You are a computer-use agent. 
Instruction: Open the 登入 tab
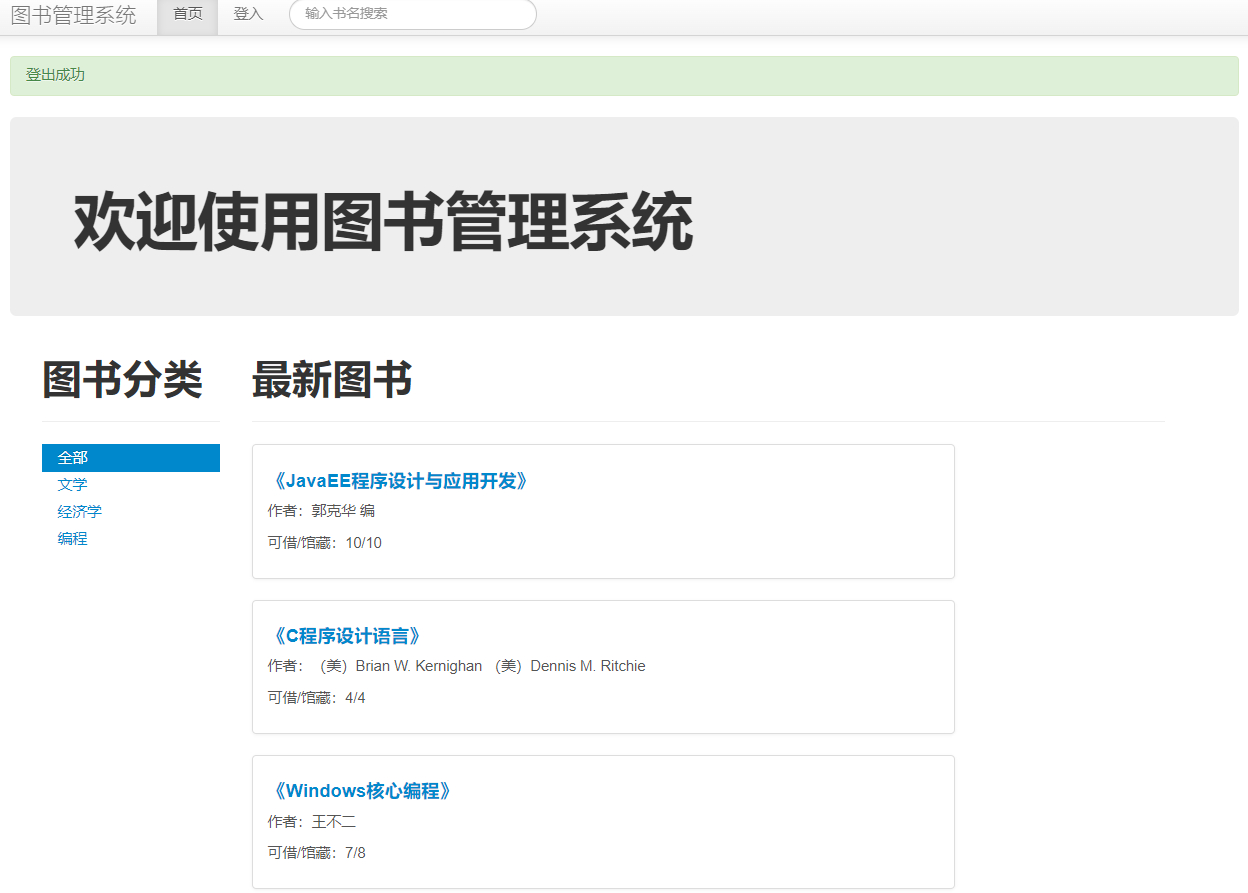(247, 15)
